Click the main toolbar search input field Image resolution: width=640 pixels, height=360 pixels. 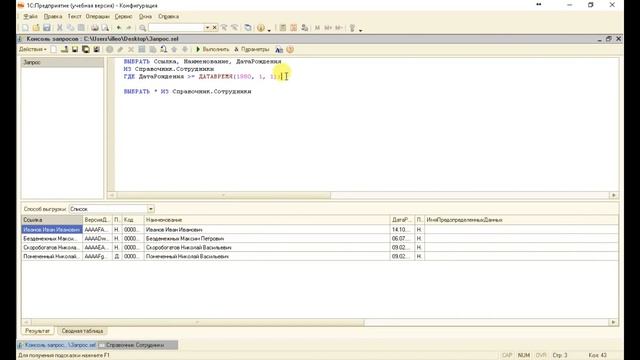point(176,28)
